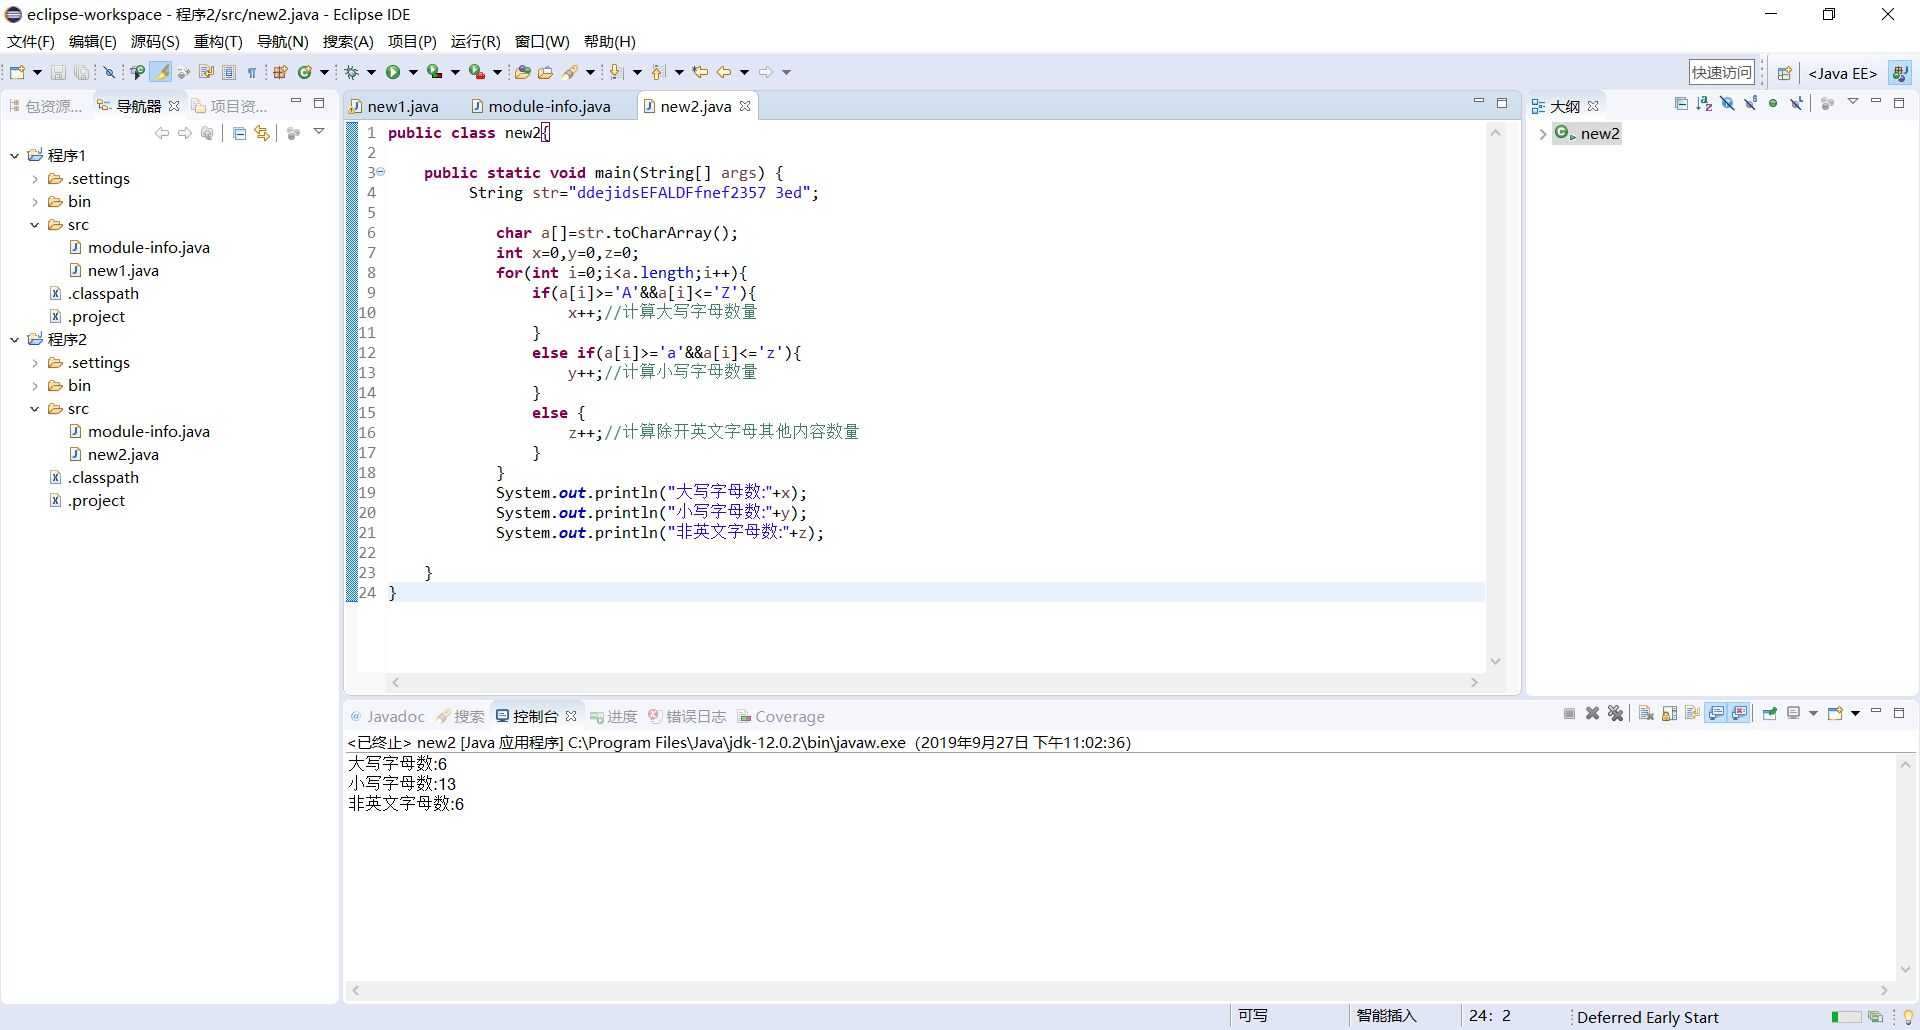The image size is (1920, 1030).
Task: Select the Java perspective icon
Action: (1900, 73)
